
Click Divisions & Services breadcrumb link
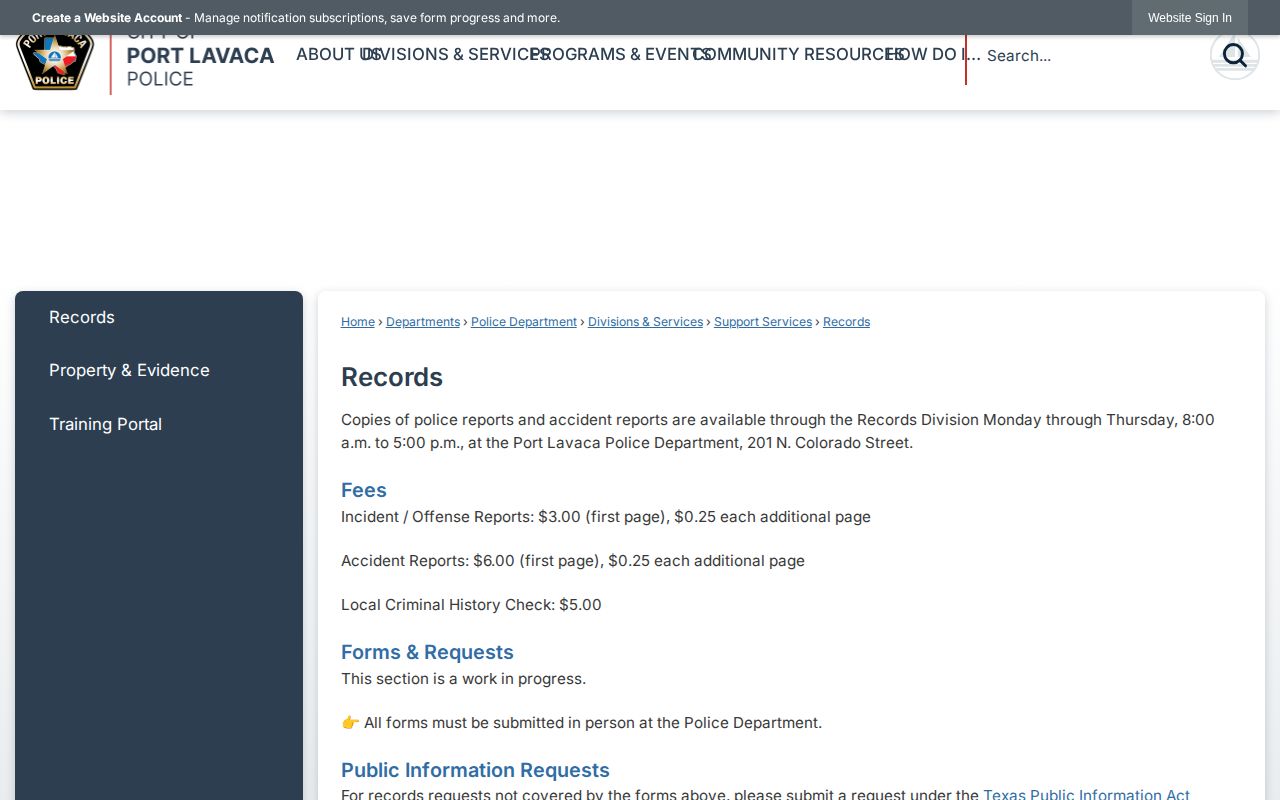(645, 322)
